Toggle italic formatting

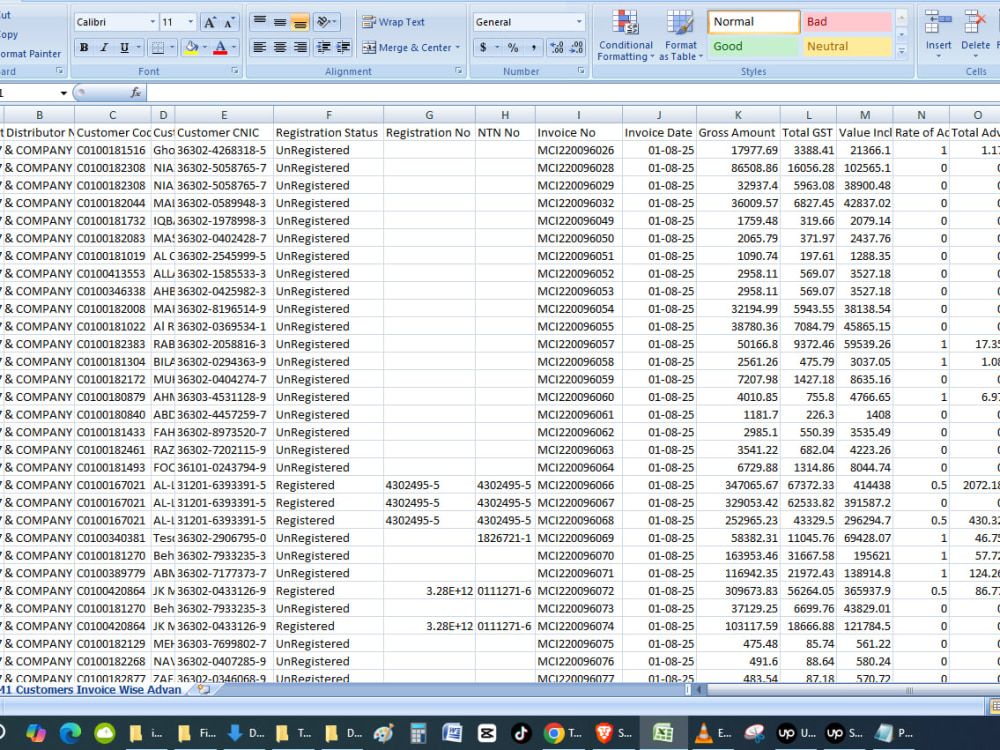[x=105, y=48]
